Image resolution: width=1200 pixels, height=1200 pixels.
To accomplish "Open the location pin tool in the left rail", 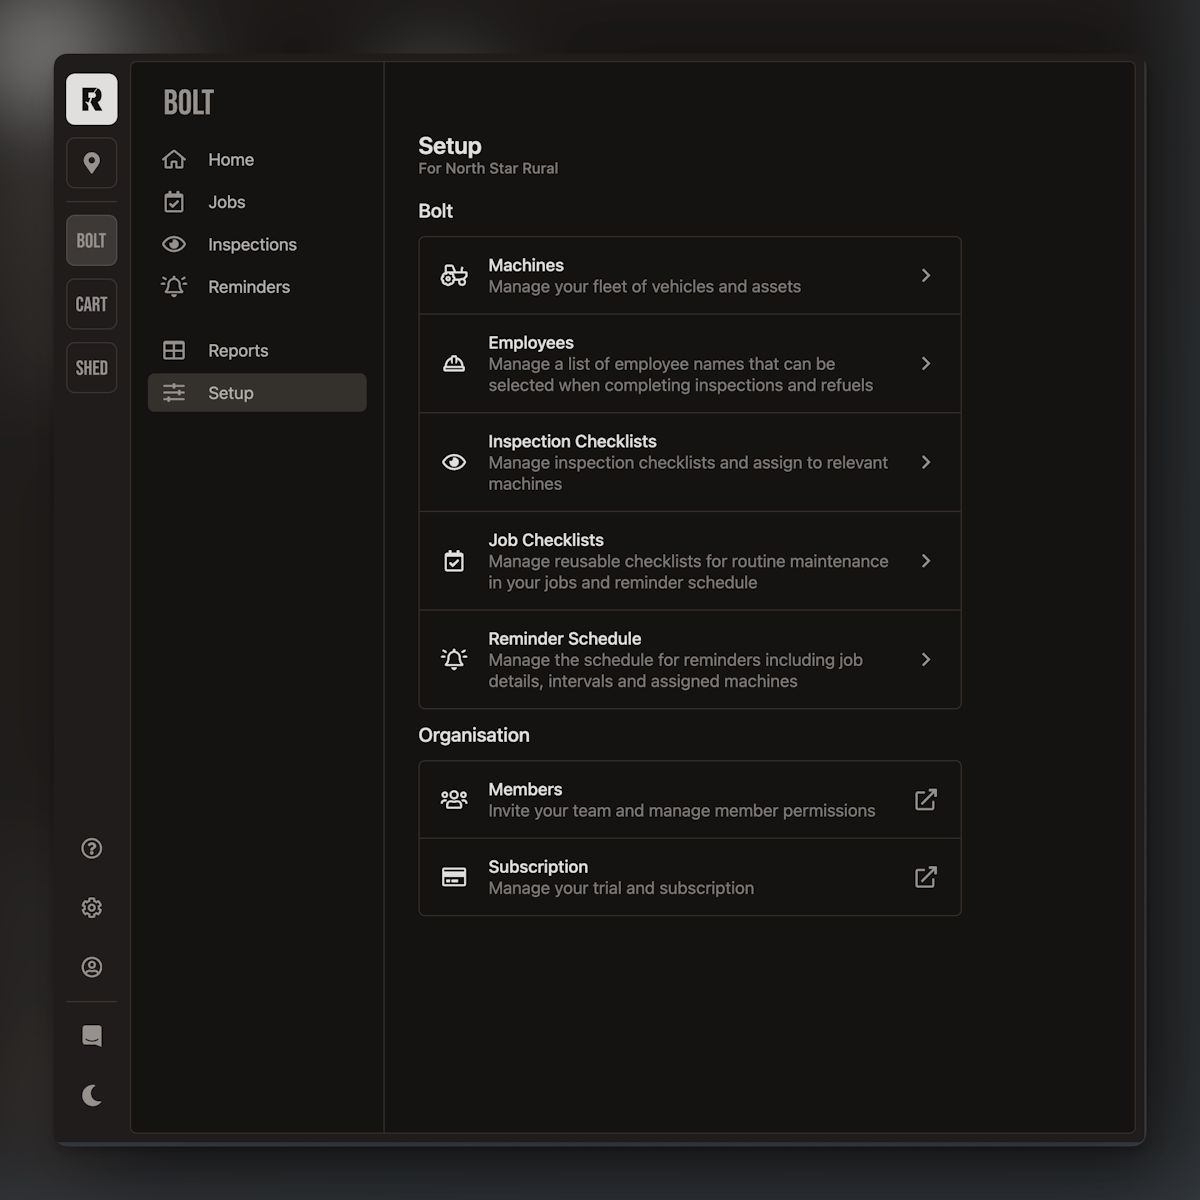I will [91, 163].
